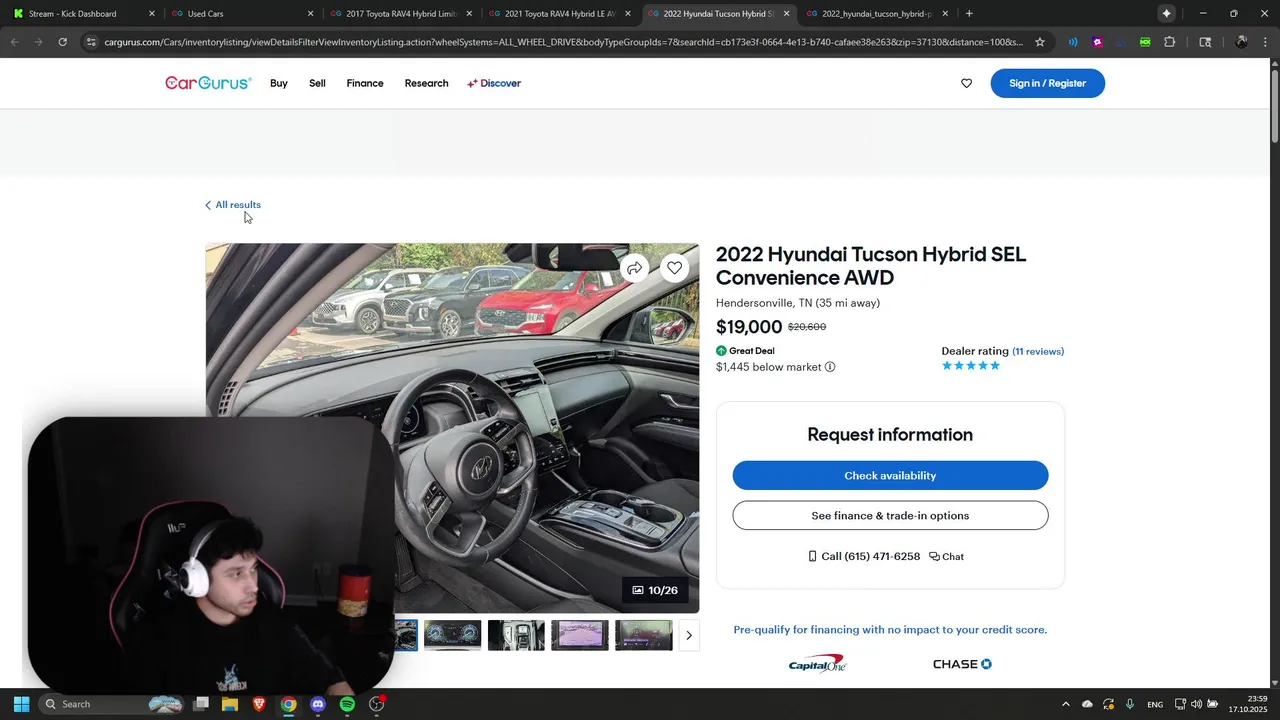Reload the current page
The width and height of the screenshot is (1280, 720).
pos(62,42)
